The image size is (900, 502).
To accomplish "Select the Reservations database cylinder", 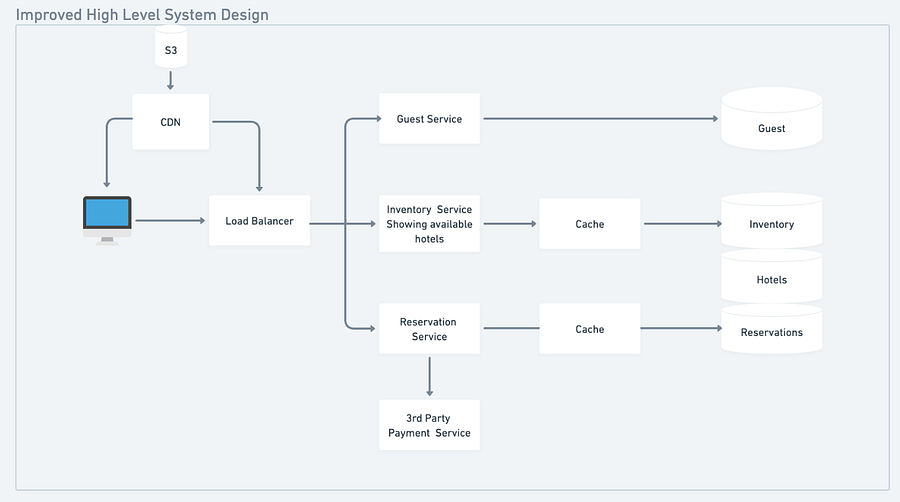I will 771,329.
